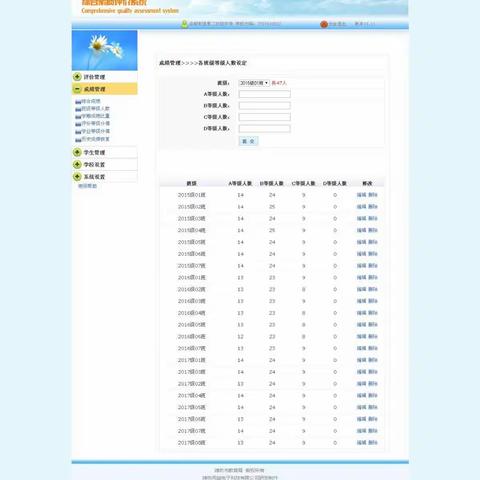Image resolution: width=480 pixels, height=480 pixels.
Task: Click delete link for 2016级06班 row
Action: pyautogui.click(x=373, y=337)
